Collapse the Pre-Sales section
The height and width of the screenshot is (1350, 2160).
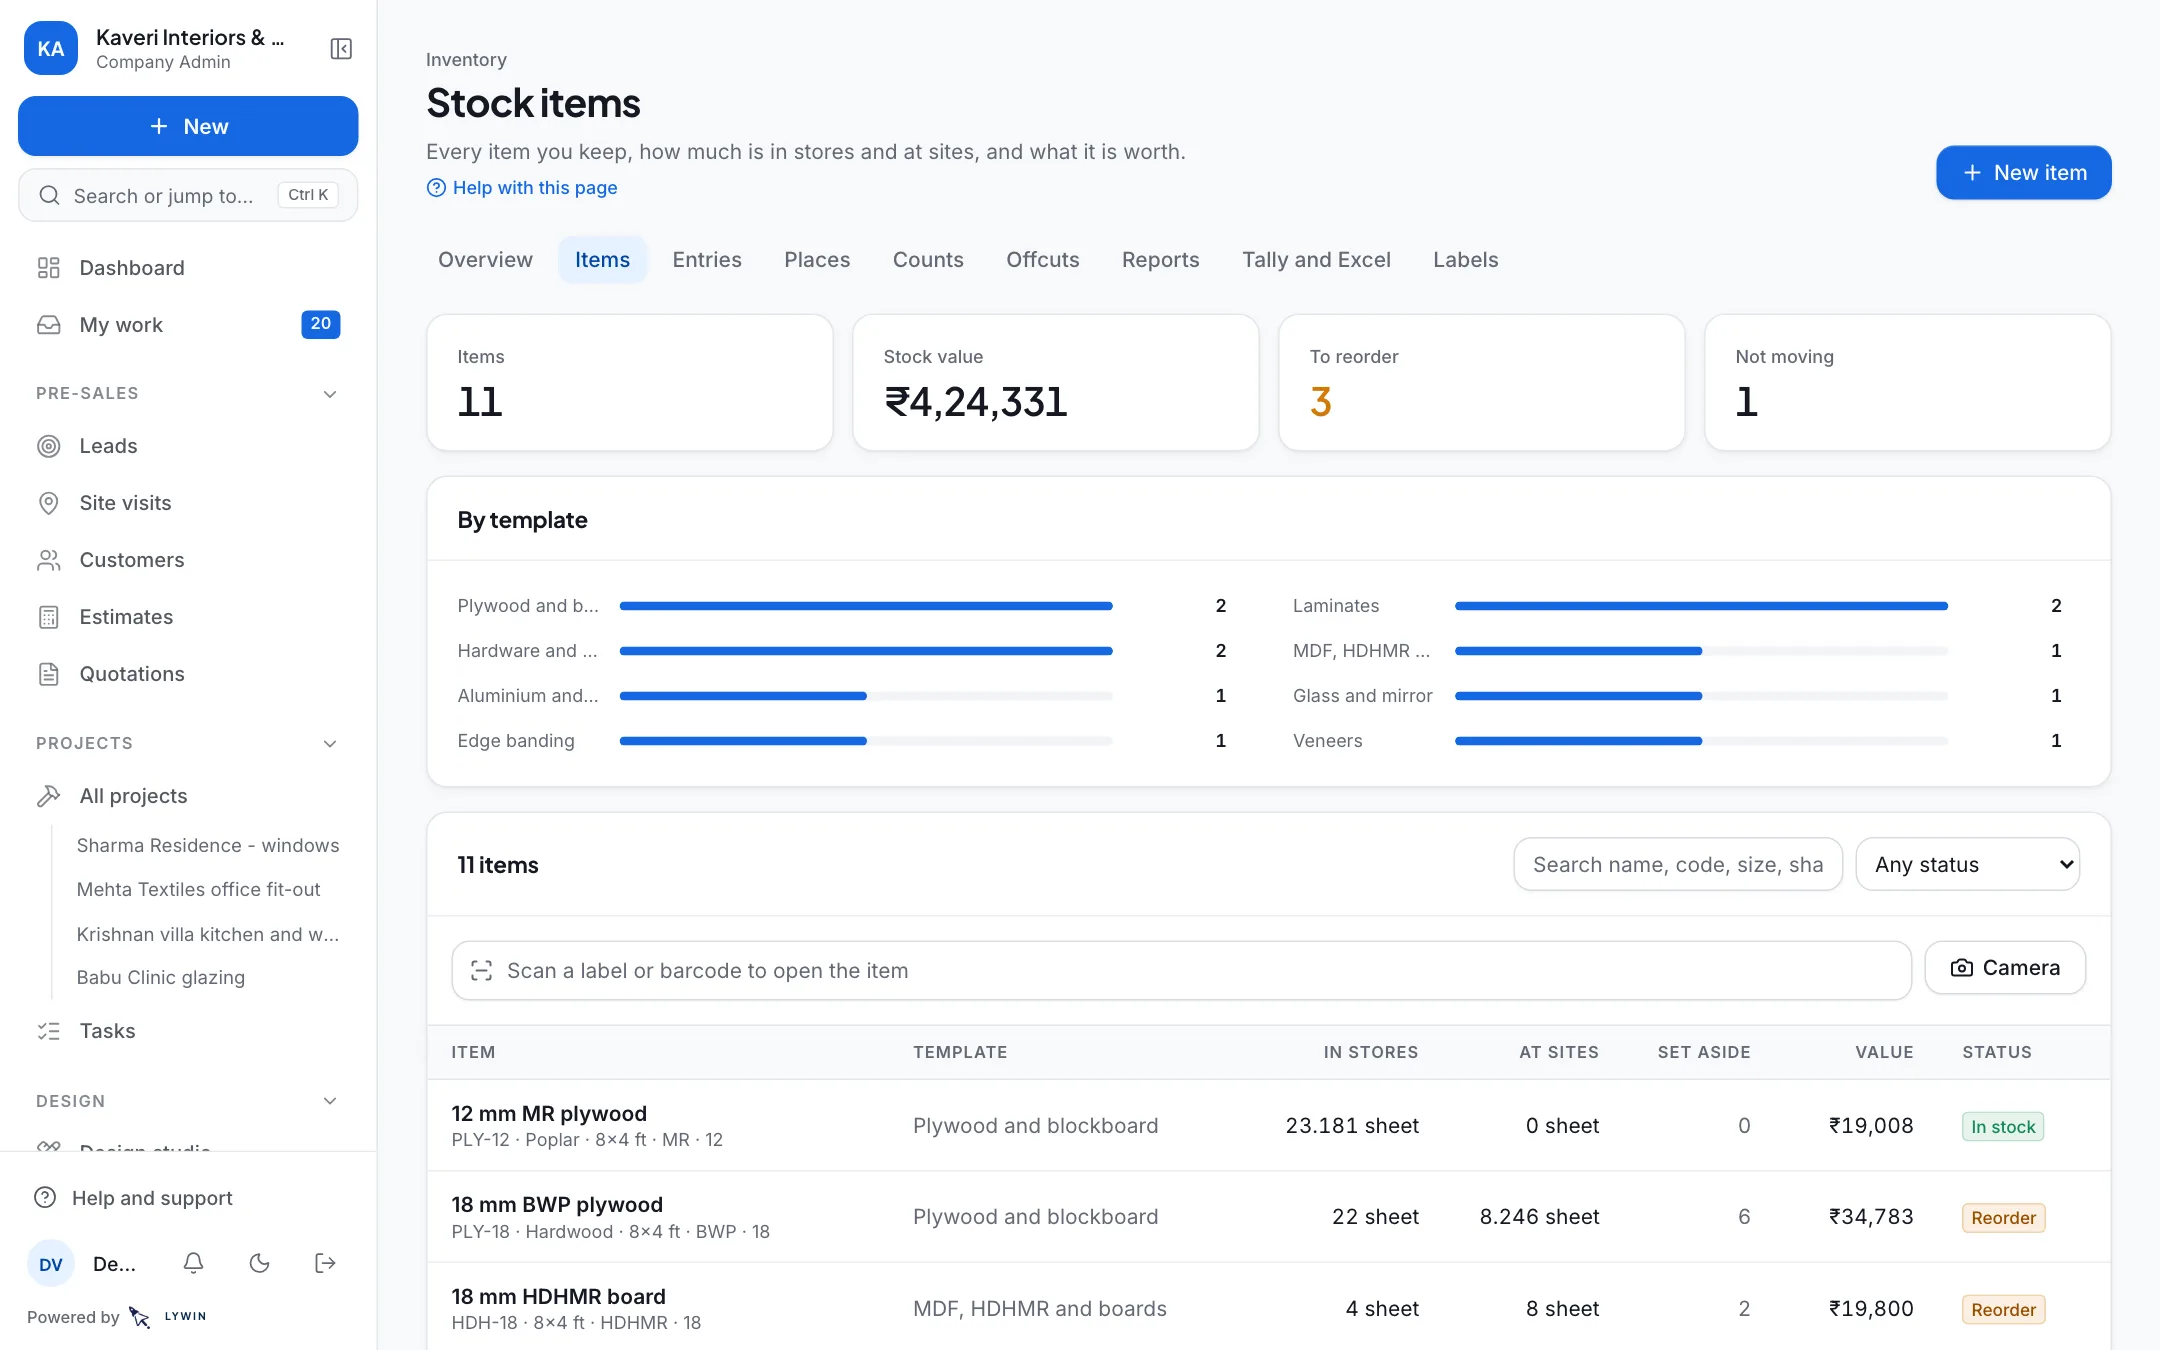point(330,394)
